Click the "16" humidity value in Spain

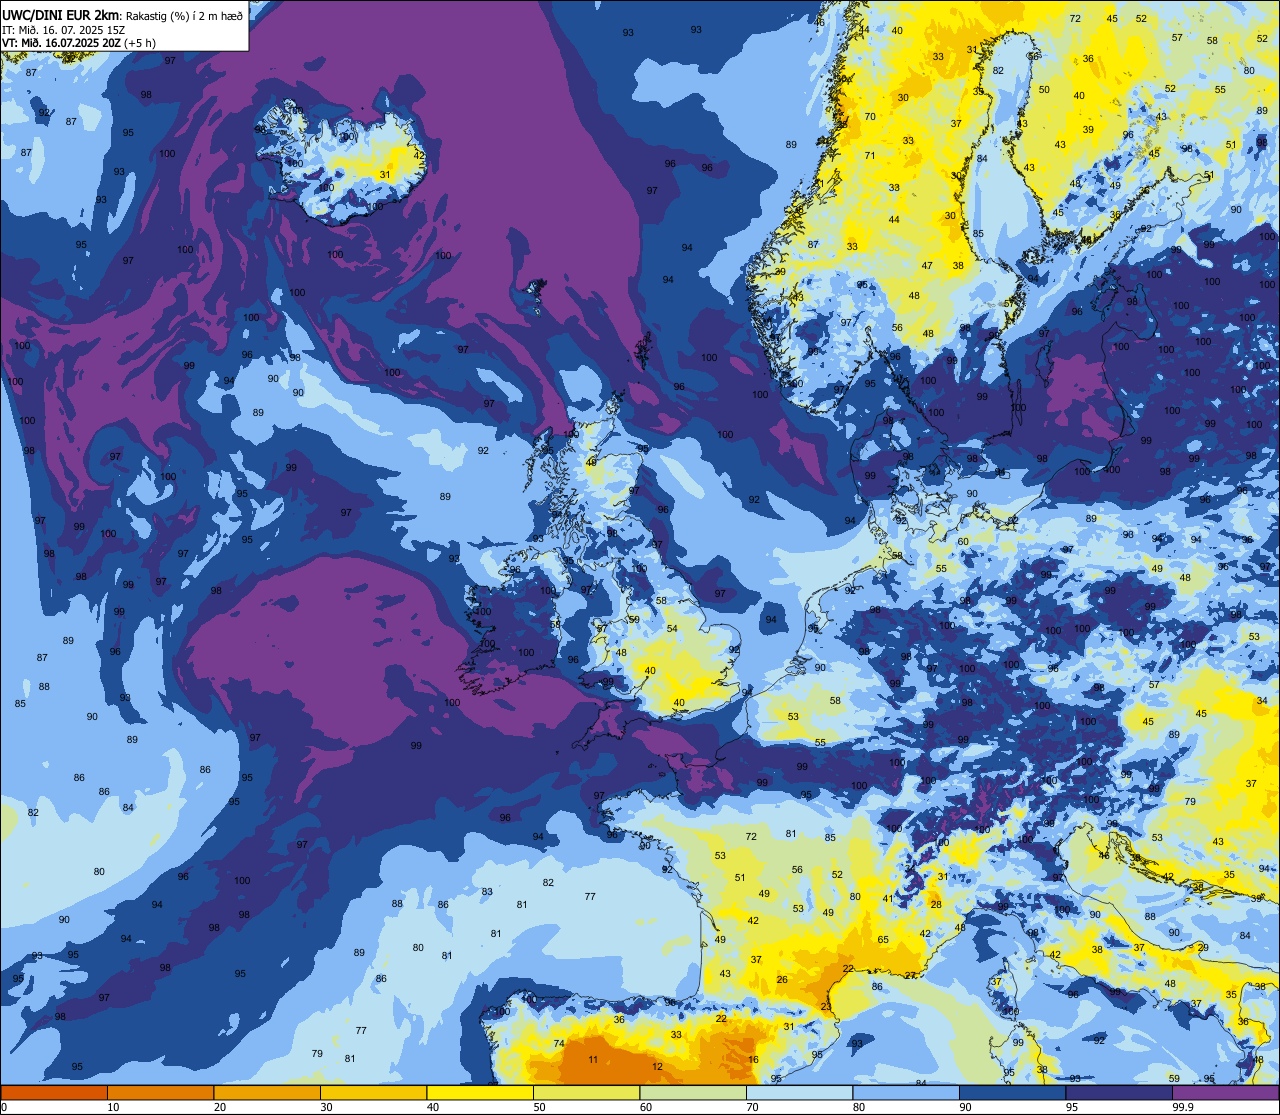753,1059
